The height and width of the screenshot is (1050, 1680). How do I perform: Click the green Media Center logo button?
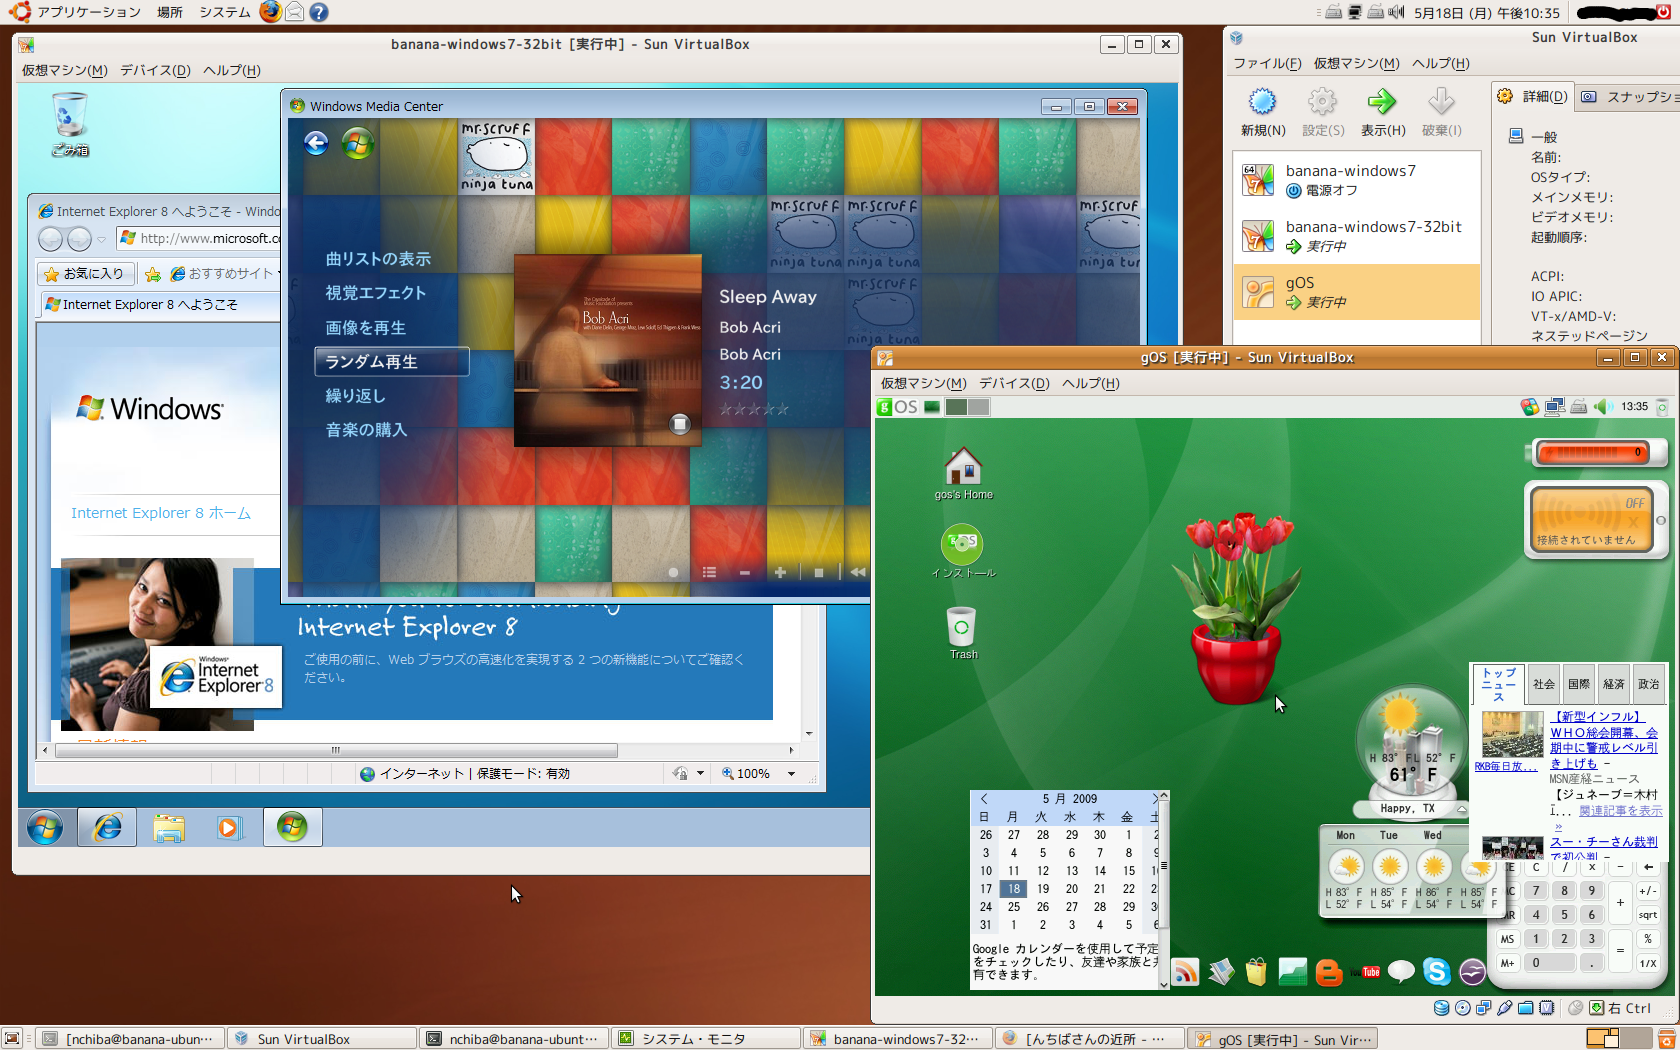coord(357,144)
